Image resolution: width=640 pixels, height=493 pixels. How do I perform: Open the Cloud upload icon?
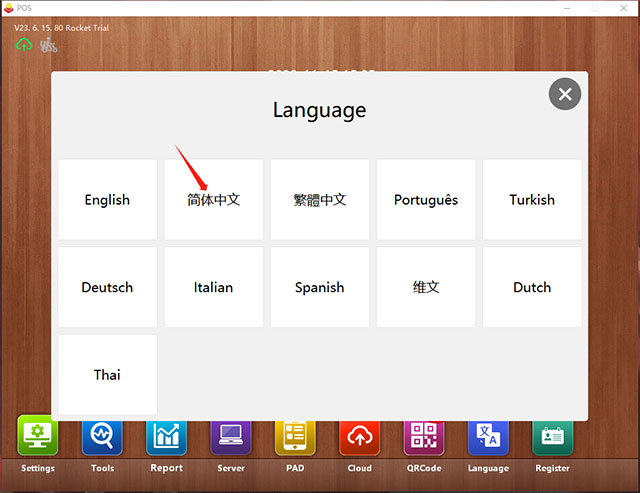[359, 437]
